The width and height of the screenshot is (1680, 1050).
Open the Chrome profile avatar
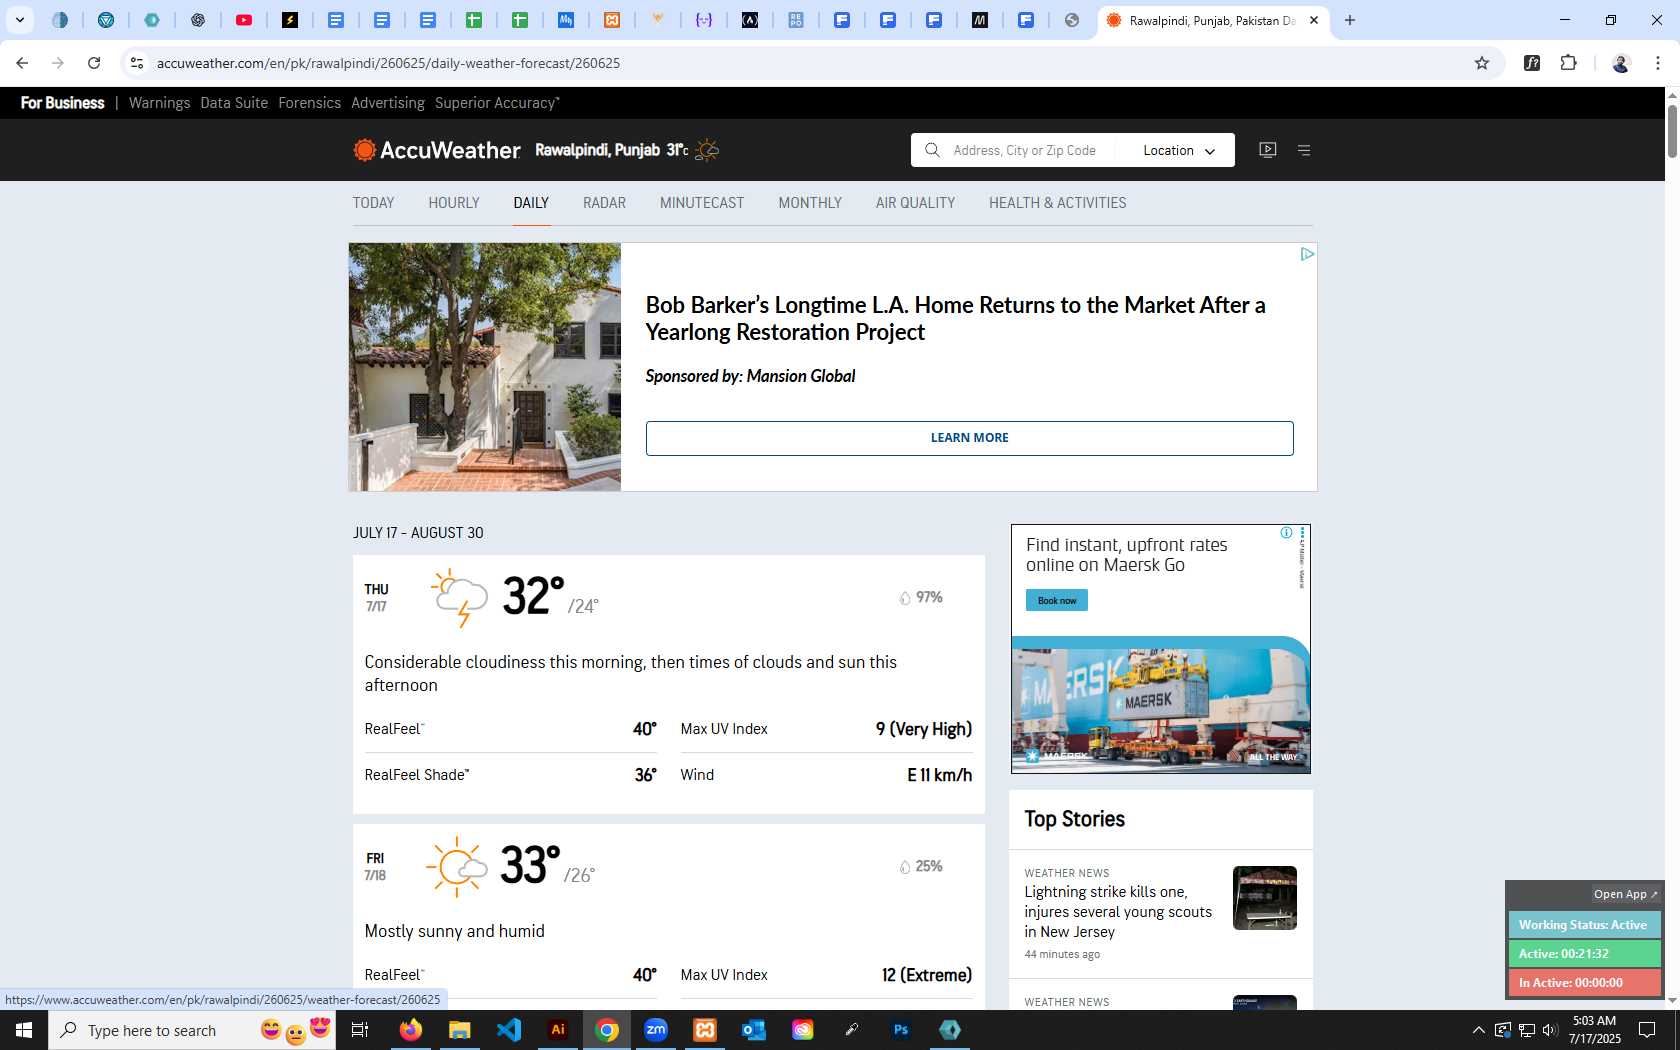(1621, 63)
